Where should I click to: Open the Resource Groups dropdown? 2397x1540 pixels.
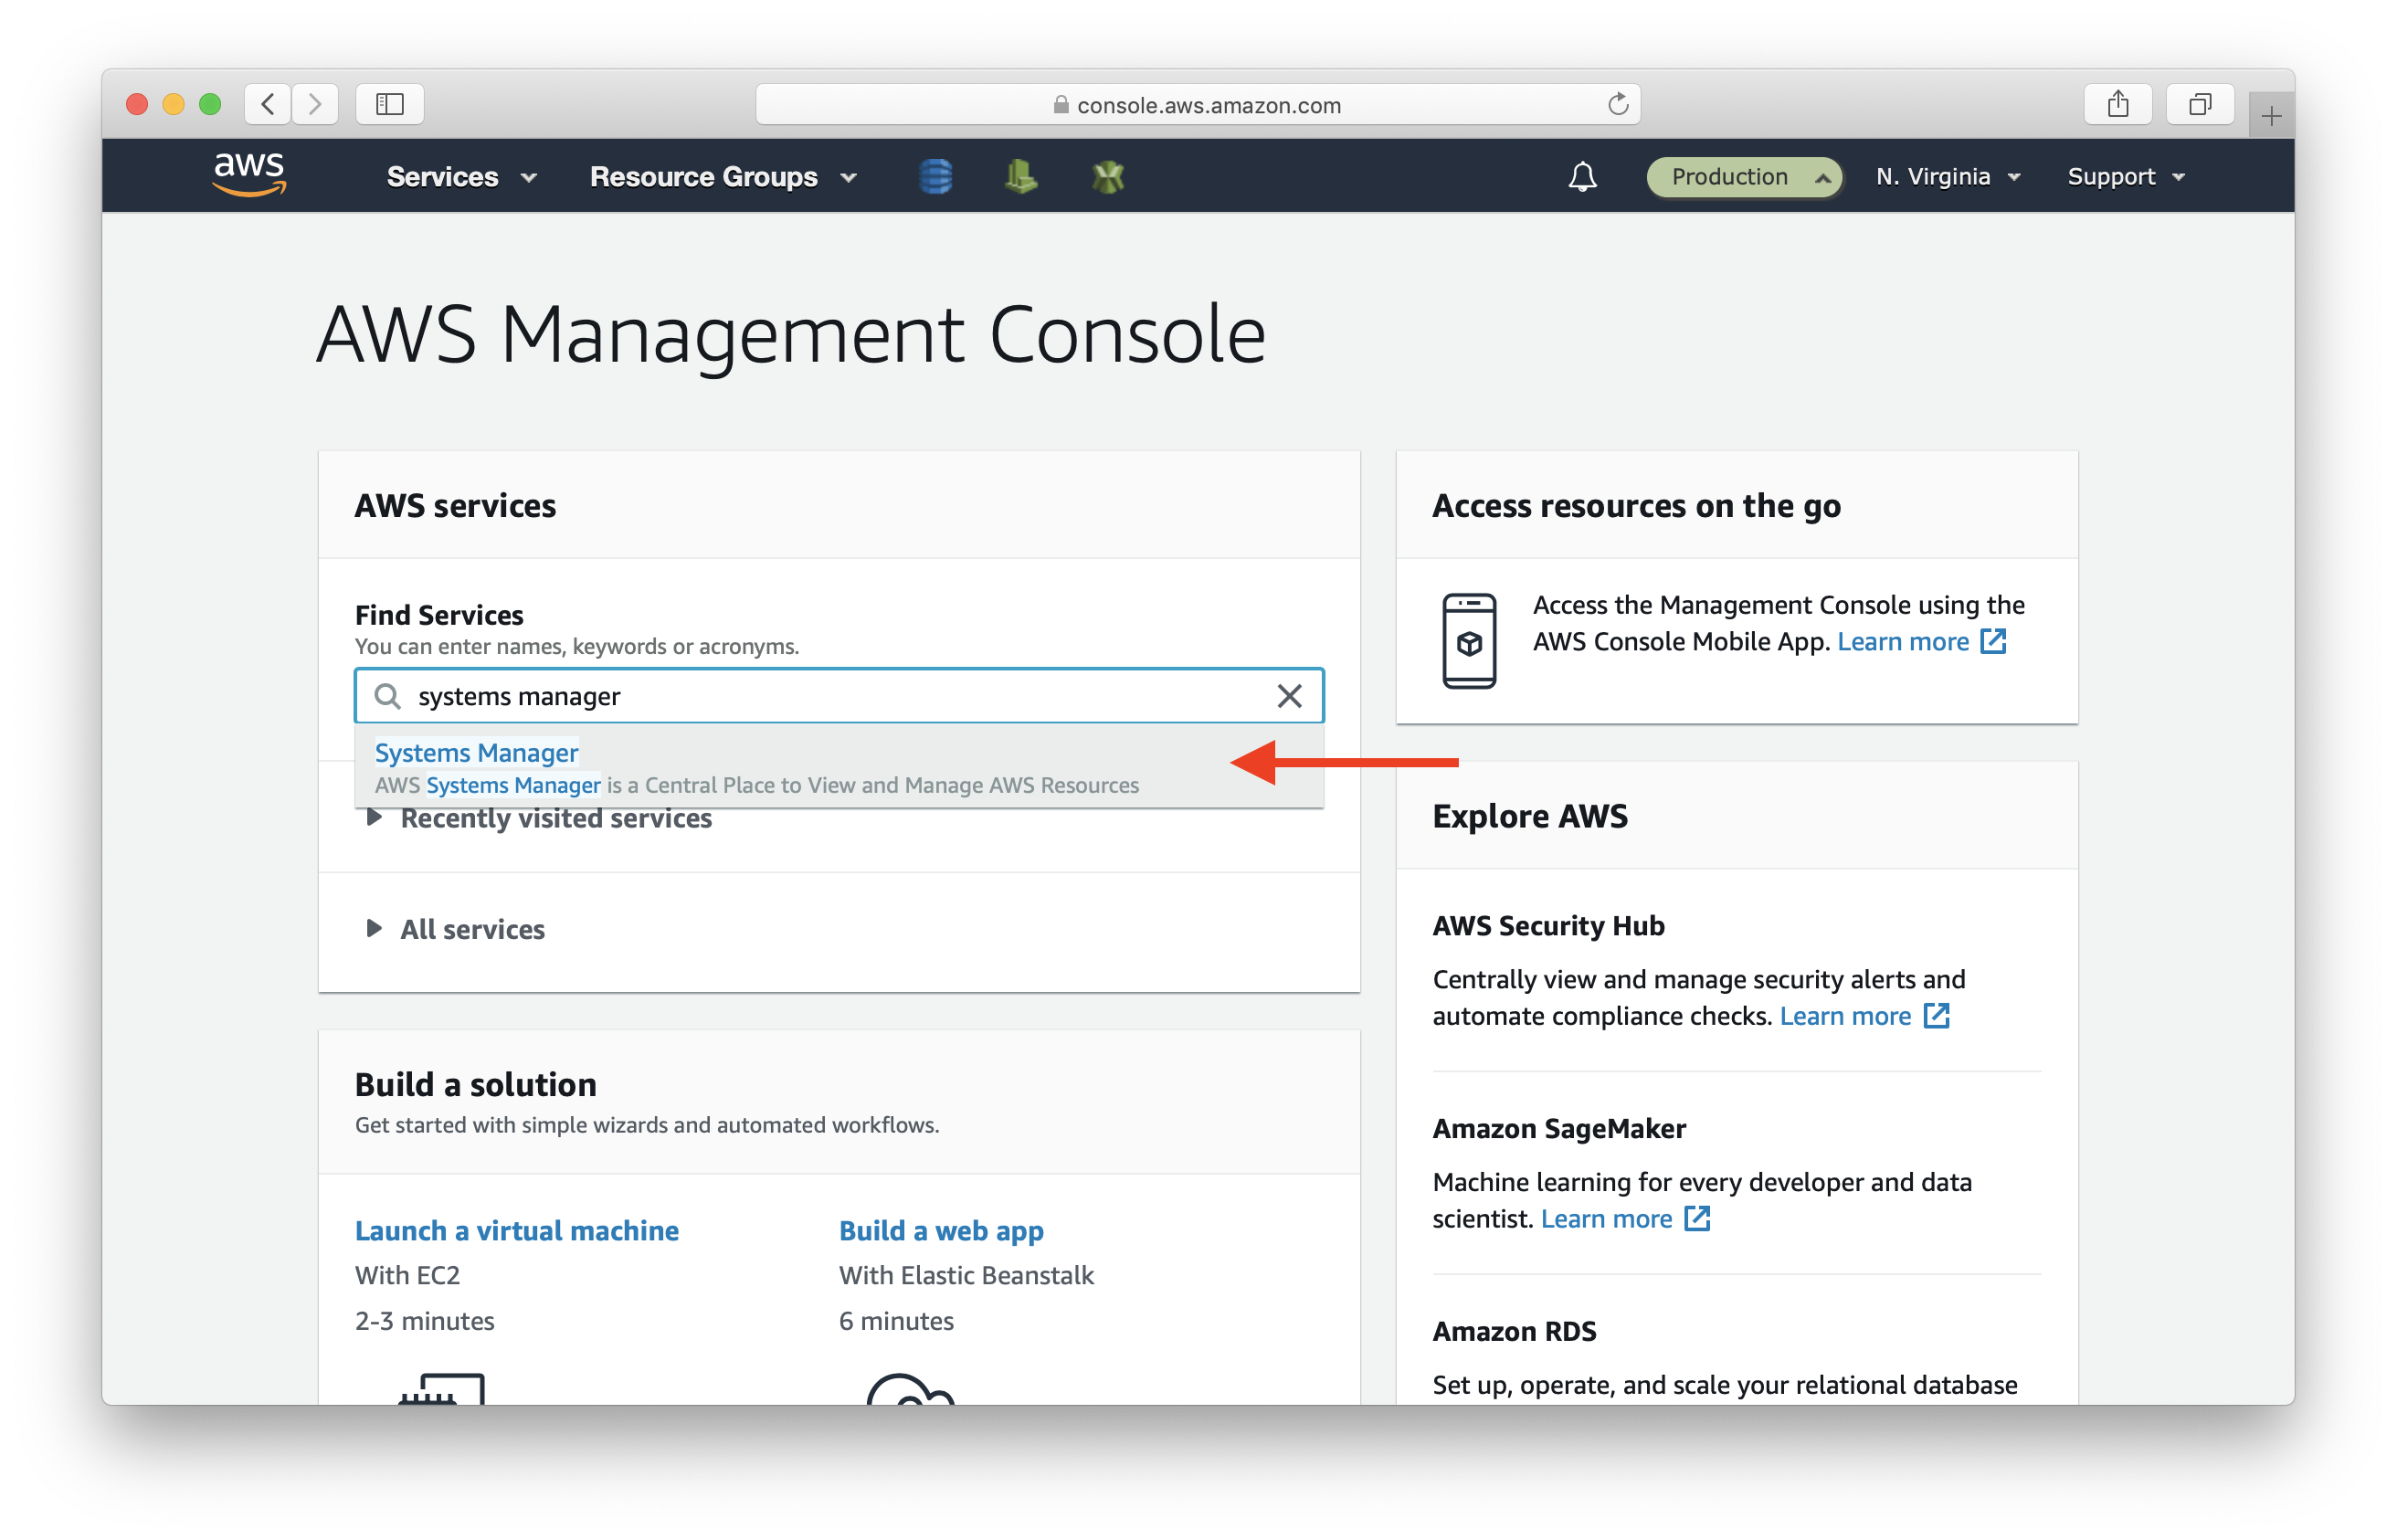(724, 177)
